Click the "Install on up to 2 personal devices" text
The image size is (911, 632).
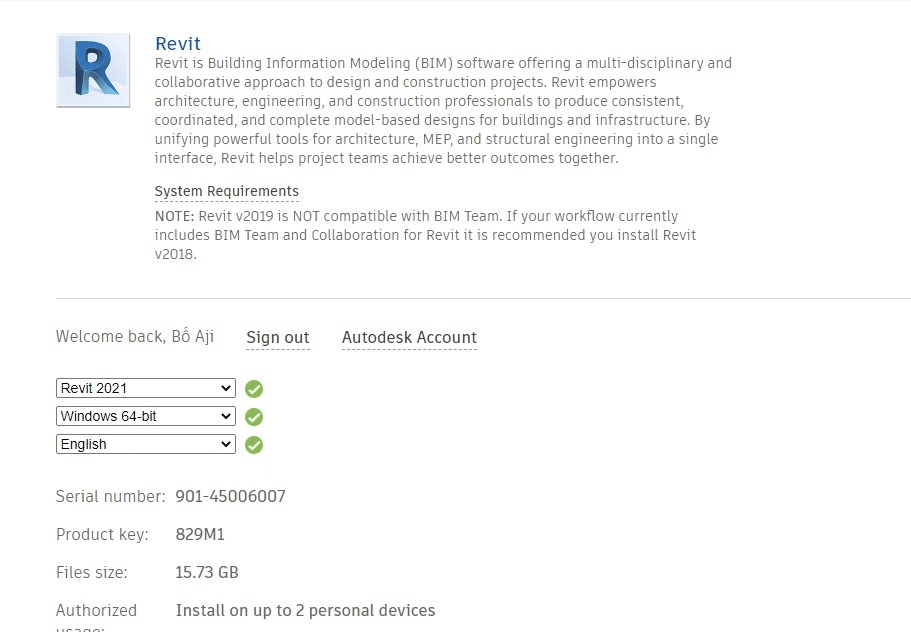coord(305,610)
